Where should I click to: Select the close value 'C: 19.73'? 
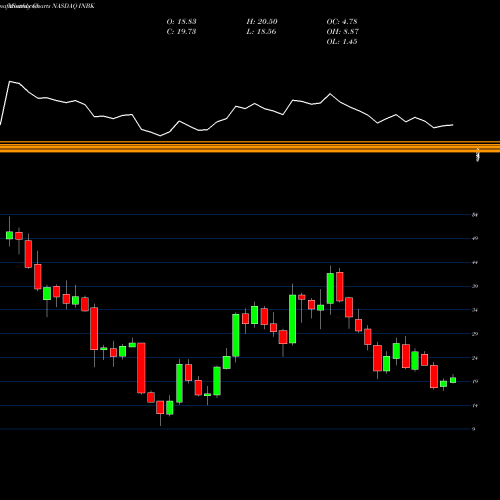pos(181,32)
